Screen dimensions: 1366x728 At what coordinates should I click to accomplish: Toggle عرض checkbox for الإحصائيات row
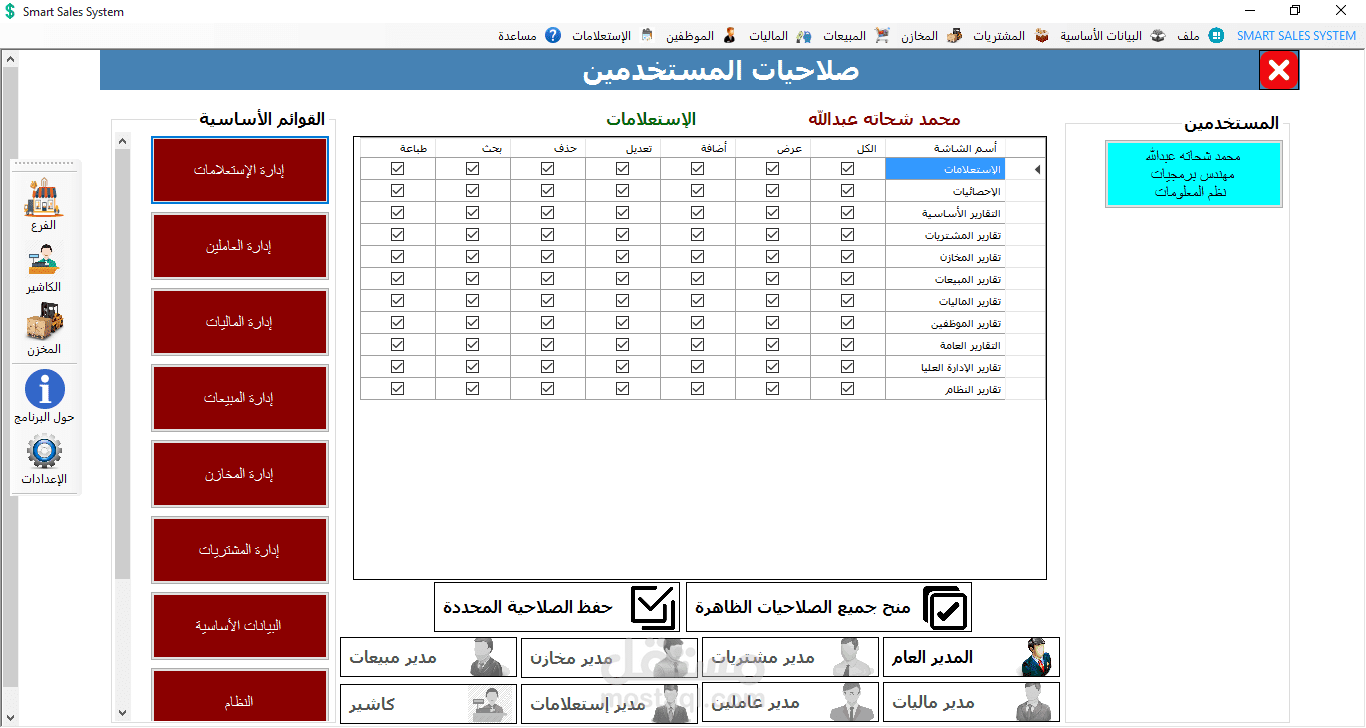[x=772, y=191]
